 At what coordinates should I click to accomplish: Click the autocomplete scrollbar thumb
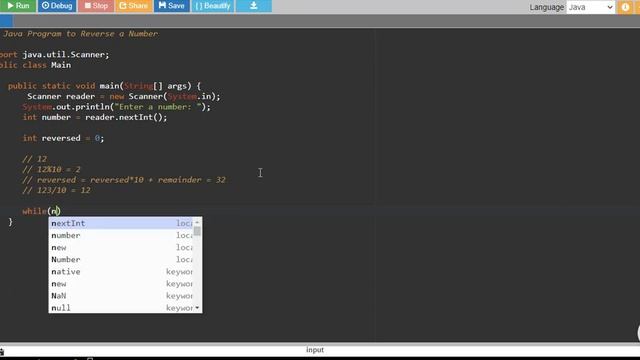[x=197, y=231]
